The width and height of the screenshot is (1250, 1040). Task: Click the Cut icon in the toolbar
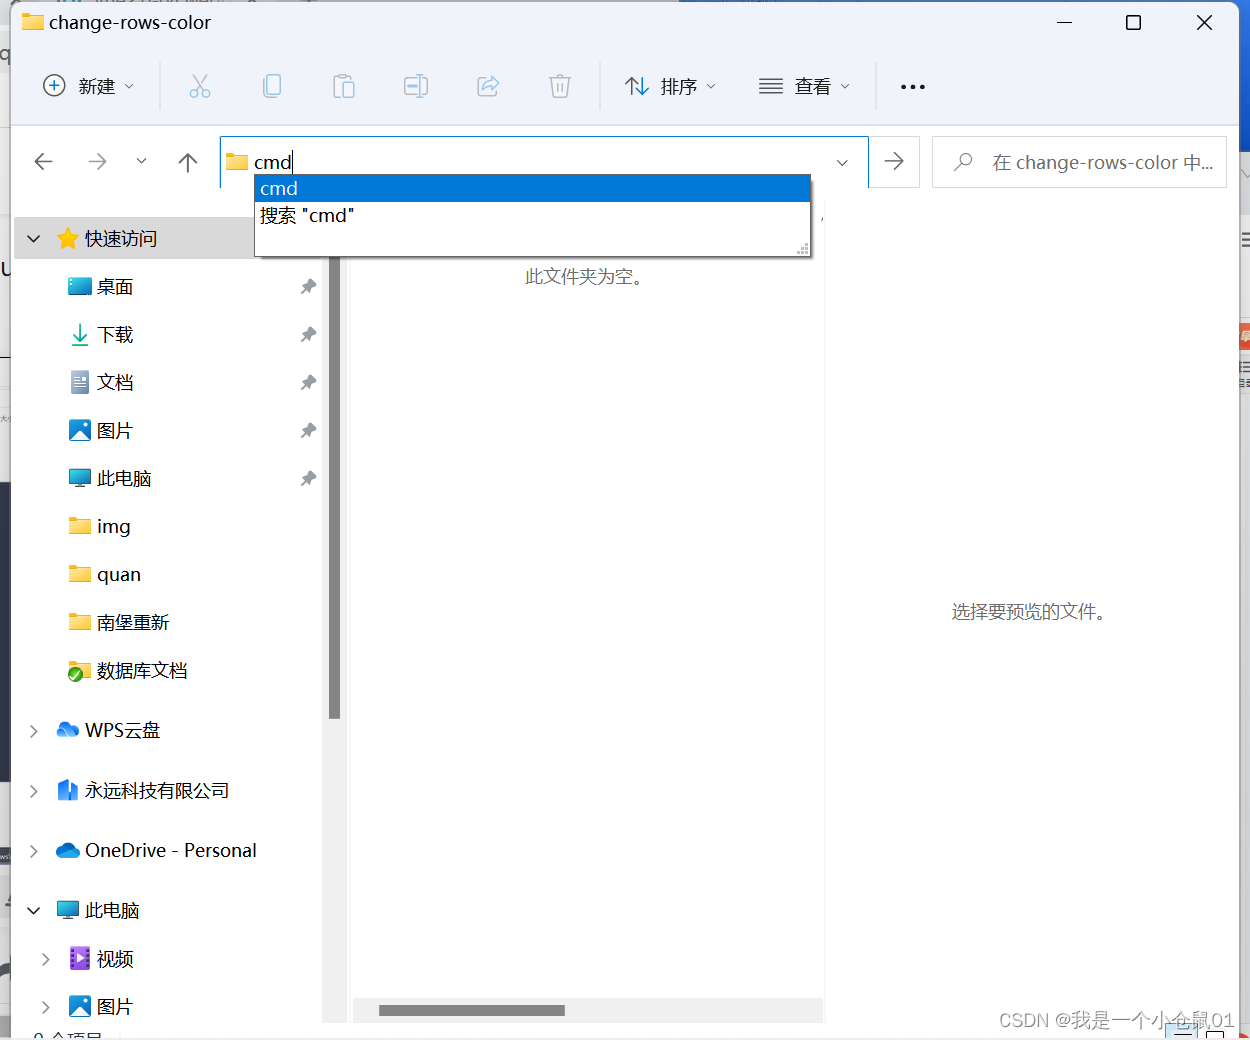point(200,86)
